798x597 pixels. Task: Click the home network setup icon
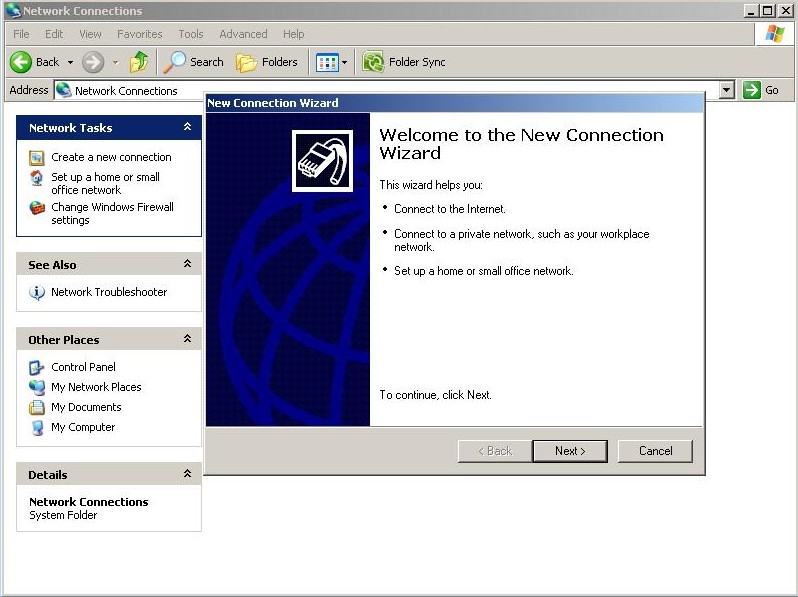tap(37, 178)
